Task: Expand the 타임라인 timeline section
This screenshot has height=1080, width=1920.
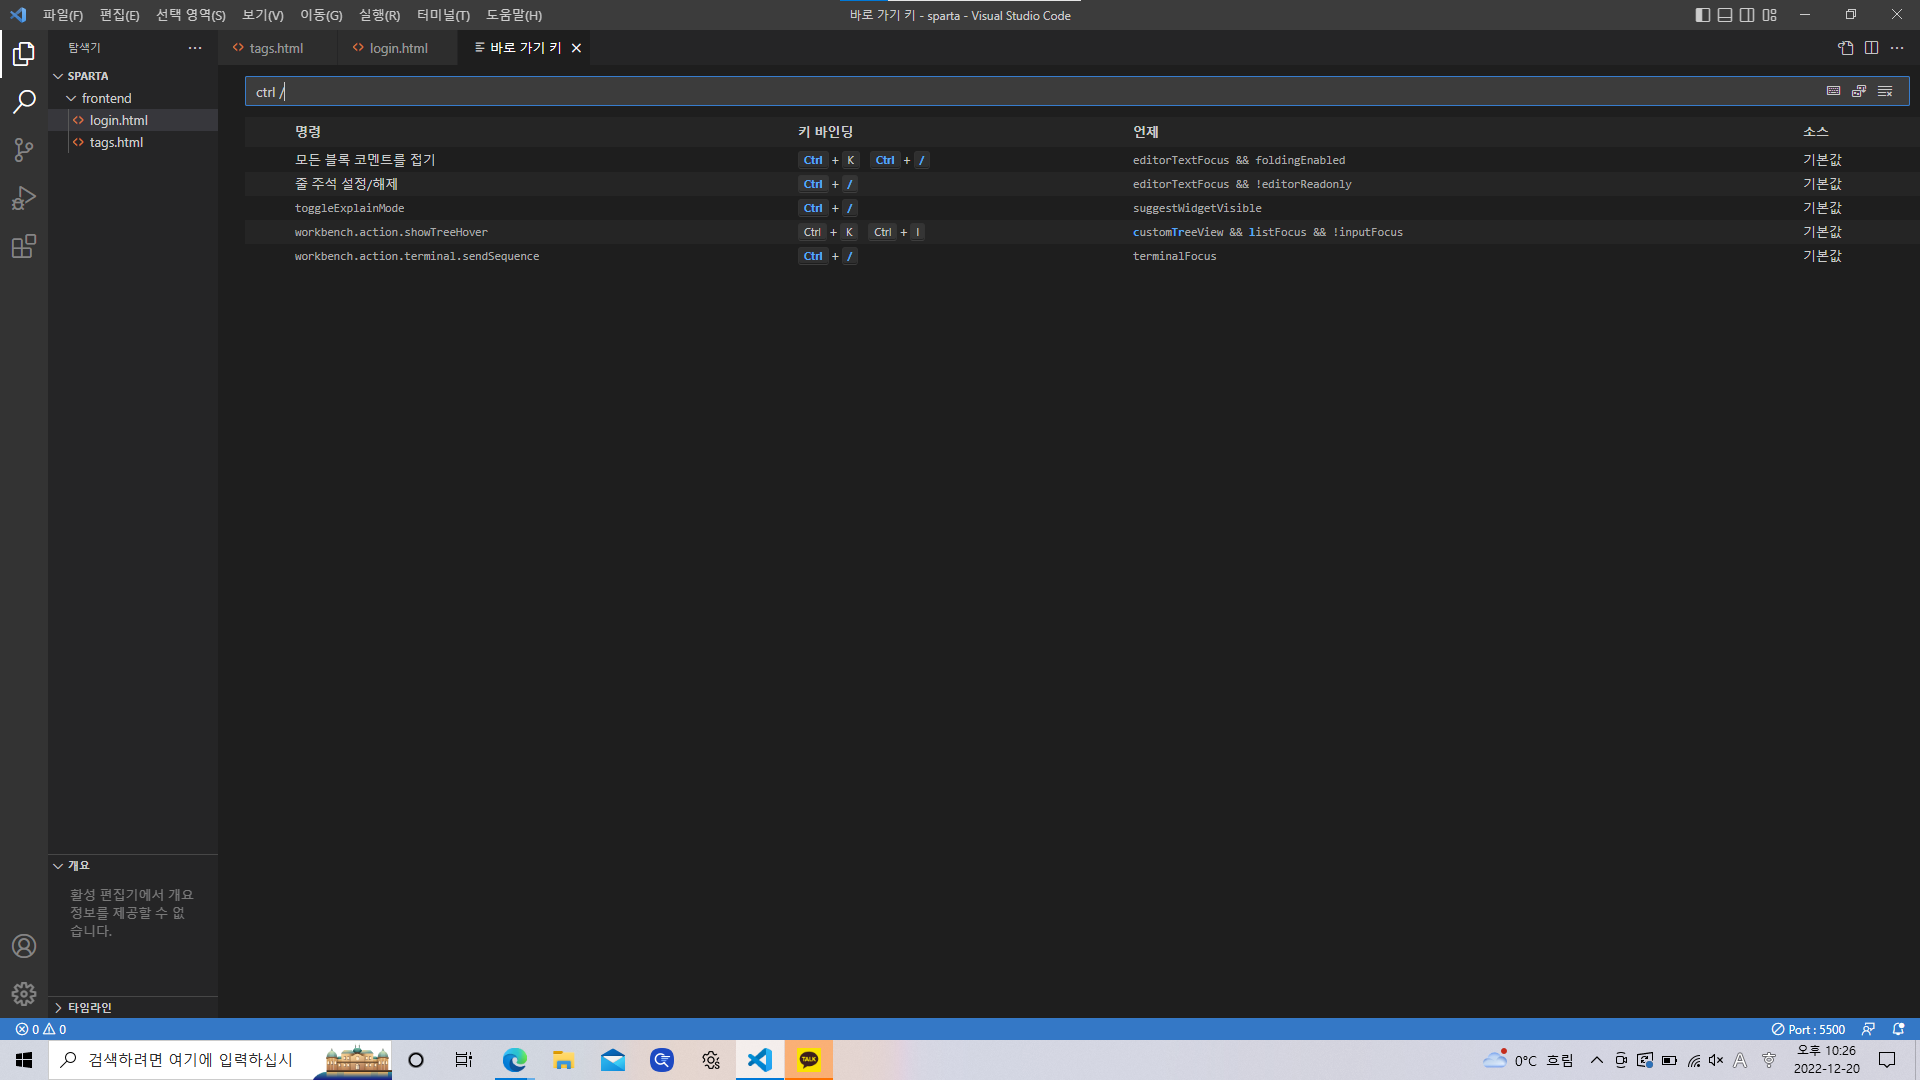Action: 133,1007
